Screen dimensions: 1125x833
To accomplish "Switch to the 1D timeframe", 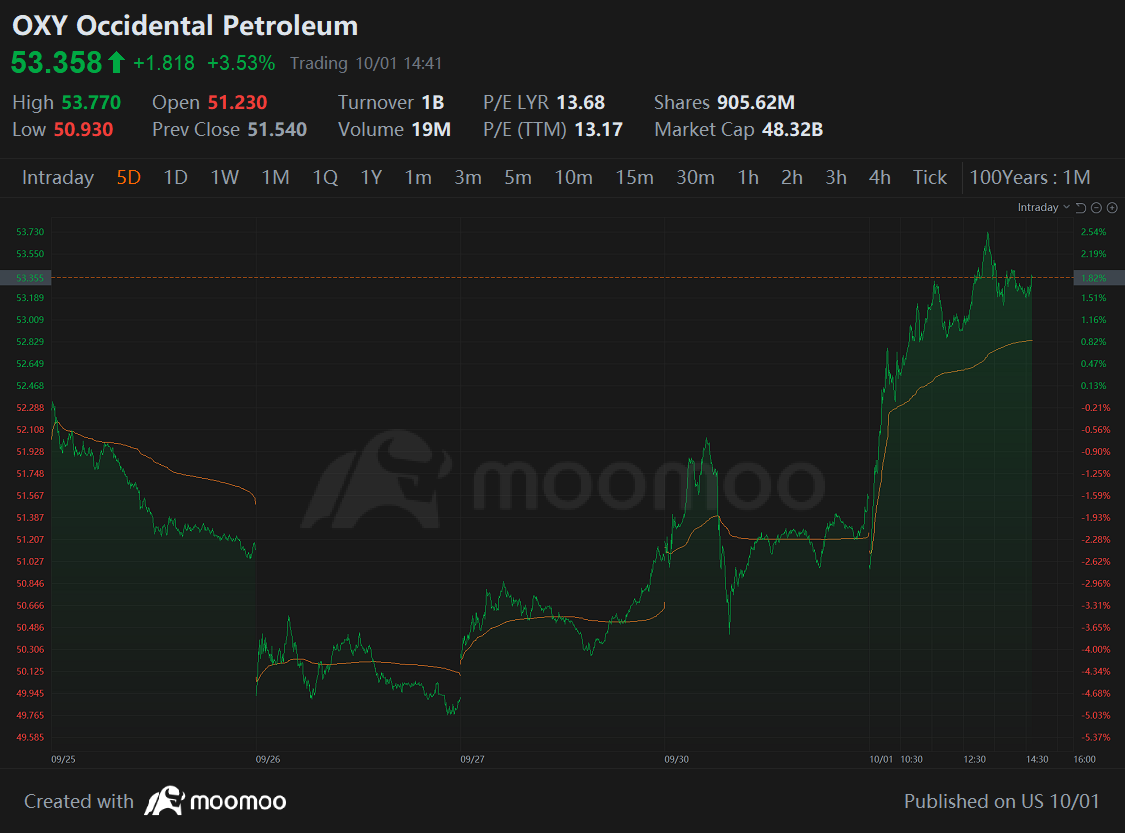I will [176, 177].
